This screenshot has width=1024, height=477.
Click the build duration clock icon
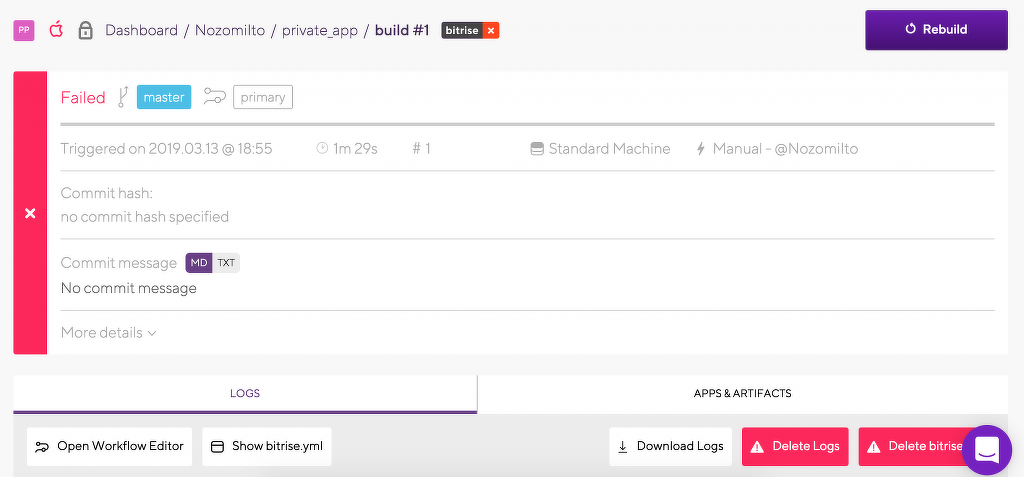point(322,149)
